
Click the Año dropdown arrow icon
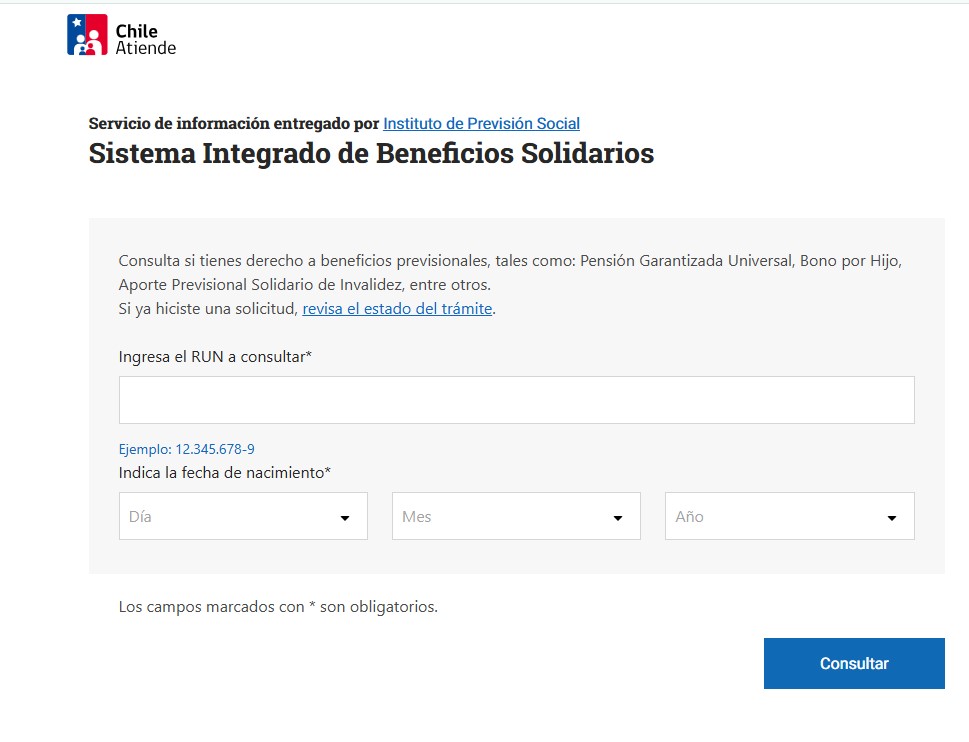[891, 518]
